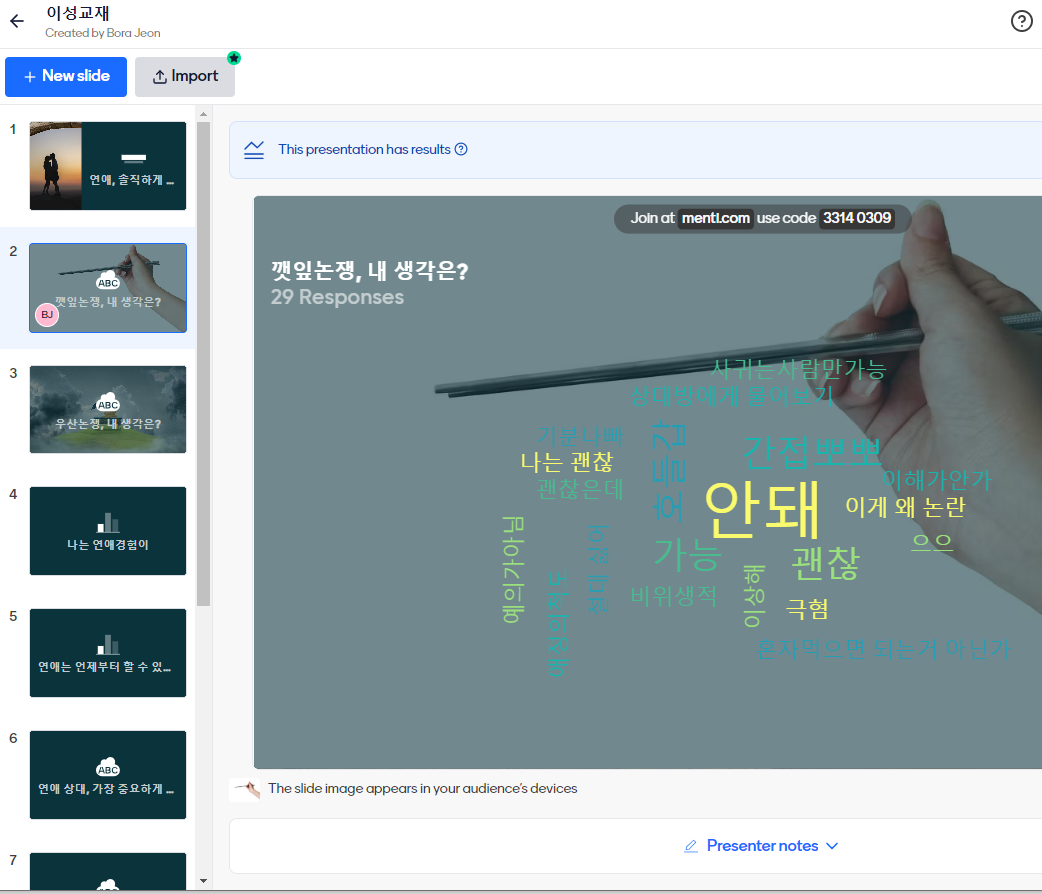Click the slide title 깻잎논쟁, 내 생각은?

point(369,270)
